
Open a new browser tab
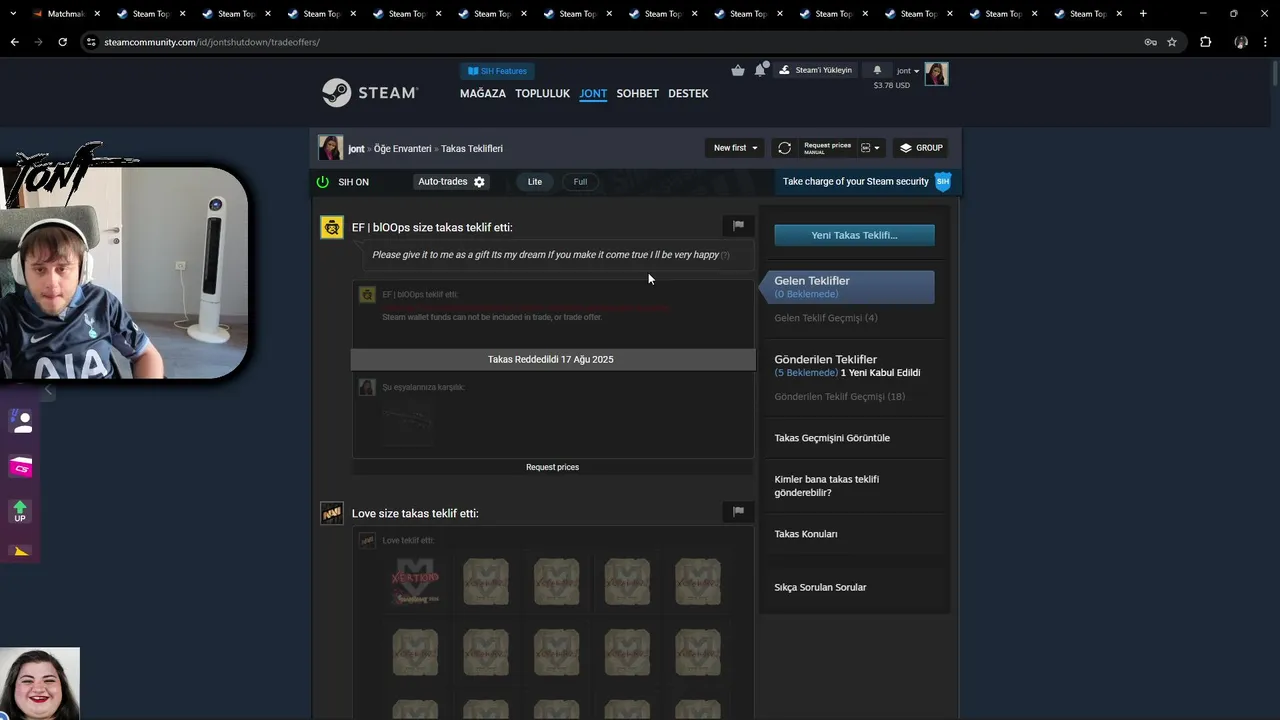click(1143, 14)
